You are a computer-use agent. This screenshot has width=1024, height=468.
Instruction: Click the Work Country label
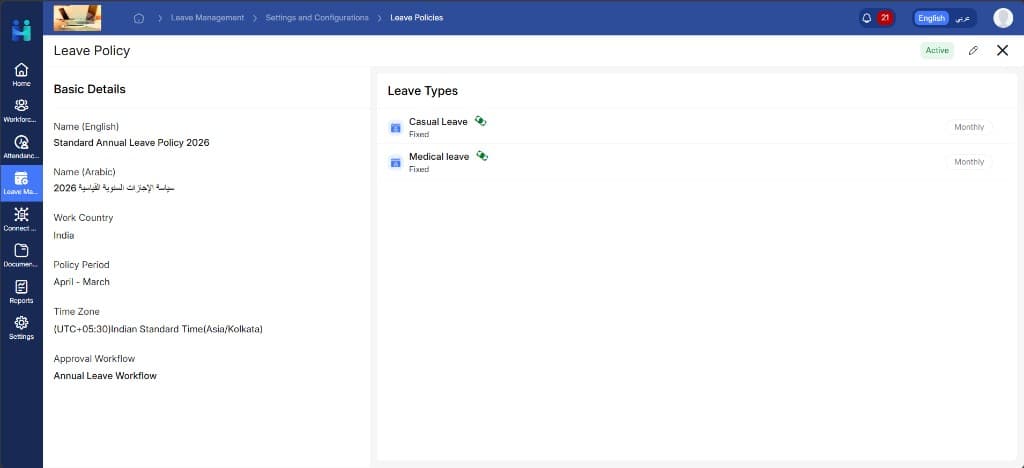83,218
